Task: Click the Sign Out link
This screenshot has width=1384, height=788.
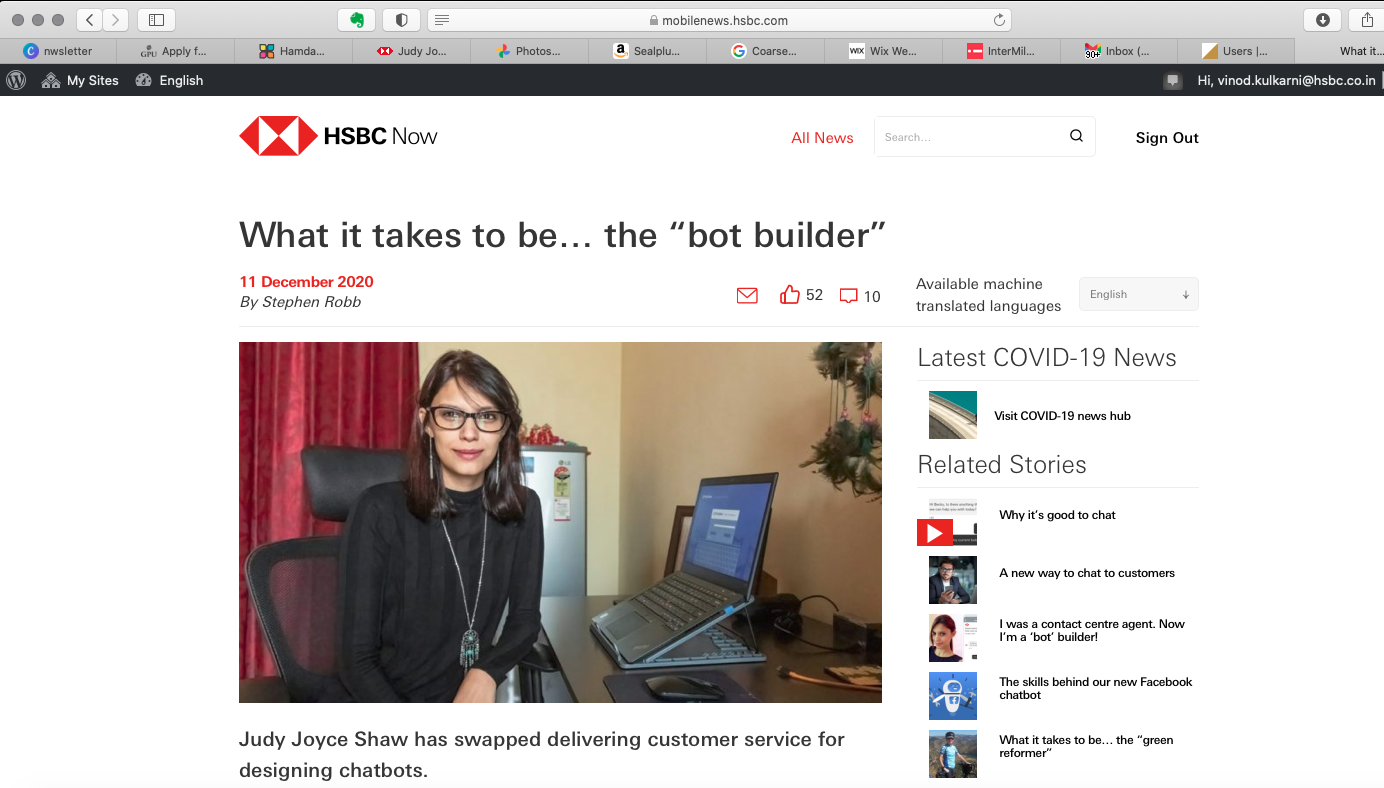Action: [1167, 138]
